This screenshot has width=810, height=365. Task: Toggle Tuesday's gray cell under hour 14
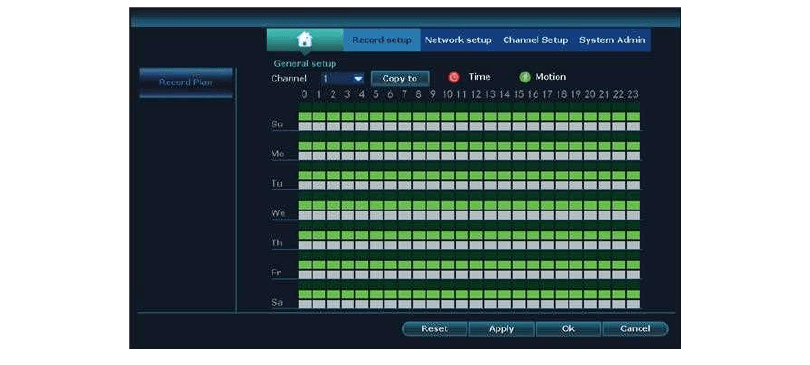pyautogui.click(x=505, y=185)
